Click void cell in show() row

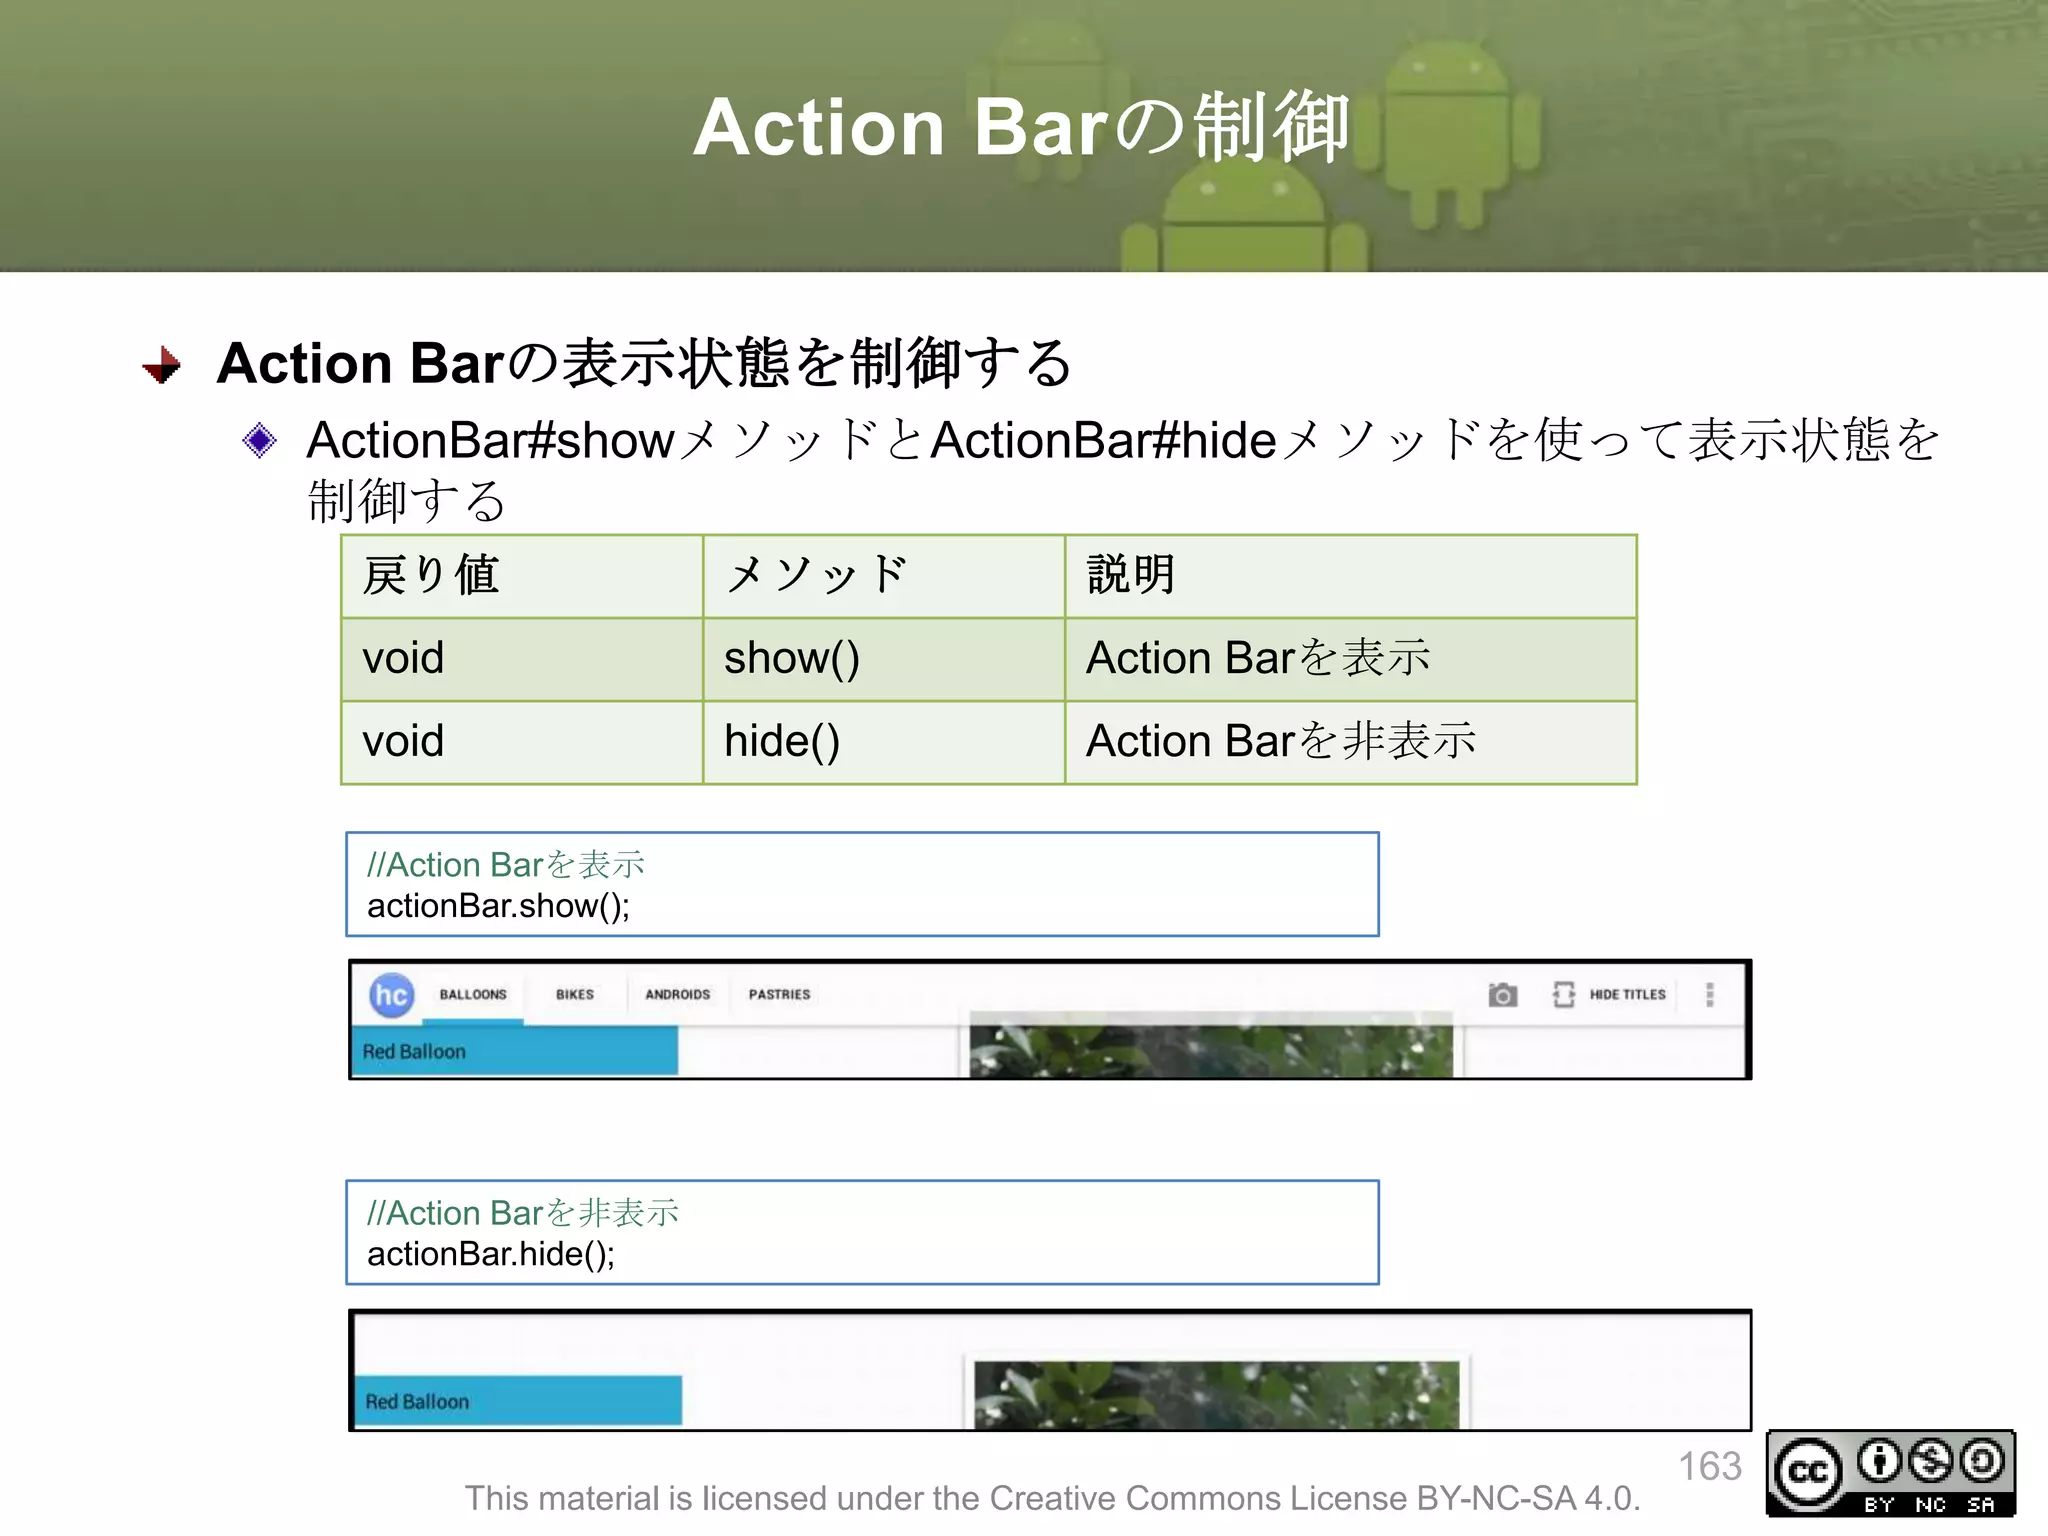click(522, 659)
